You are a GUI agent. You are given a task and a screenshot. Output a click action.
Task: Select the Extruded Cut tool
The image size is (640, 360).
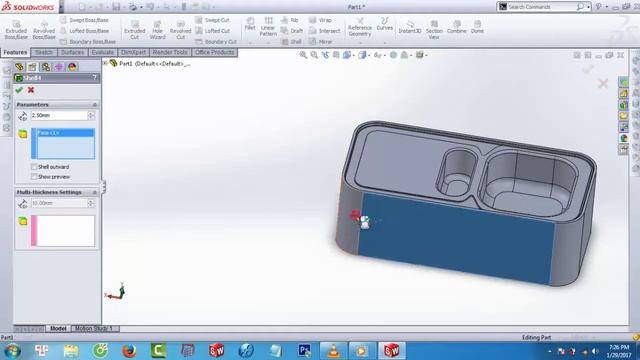(135, 30)
